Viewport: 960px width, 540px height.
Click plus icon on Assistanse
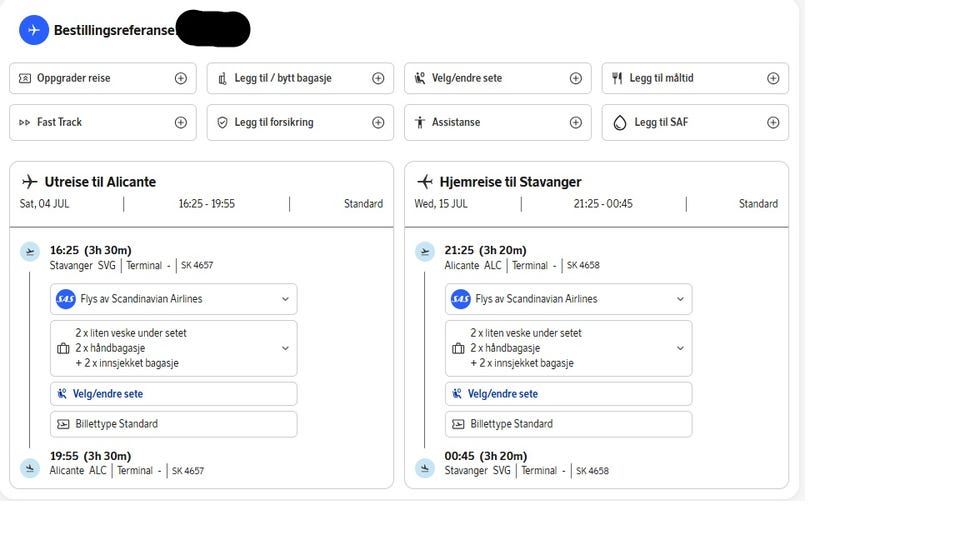[576, 122]
